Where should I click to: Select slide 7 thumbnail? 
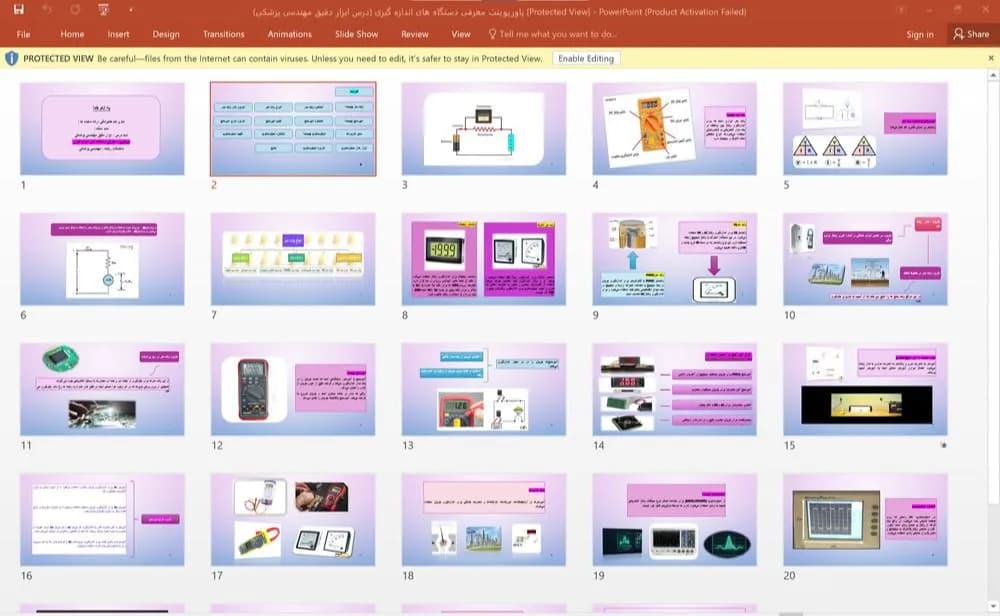[x=293, y=259]
